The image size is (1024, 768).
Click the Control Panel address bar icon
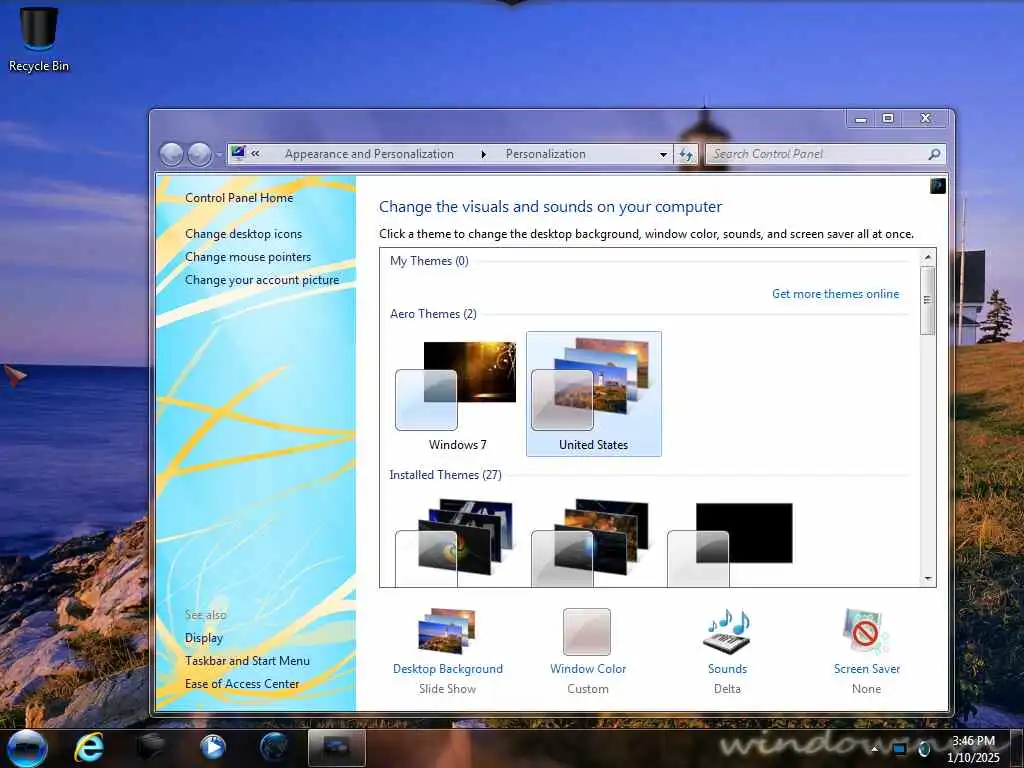click(x=238, y=153)
